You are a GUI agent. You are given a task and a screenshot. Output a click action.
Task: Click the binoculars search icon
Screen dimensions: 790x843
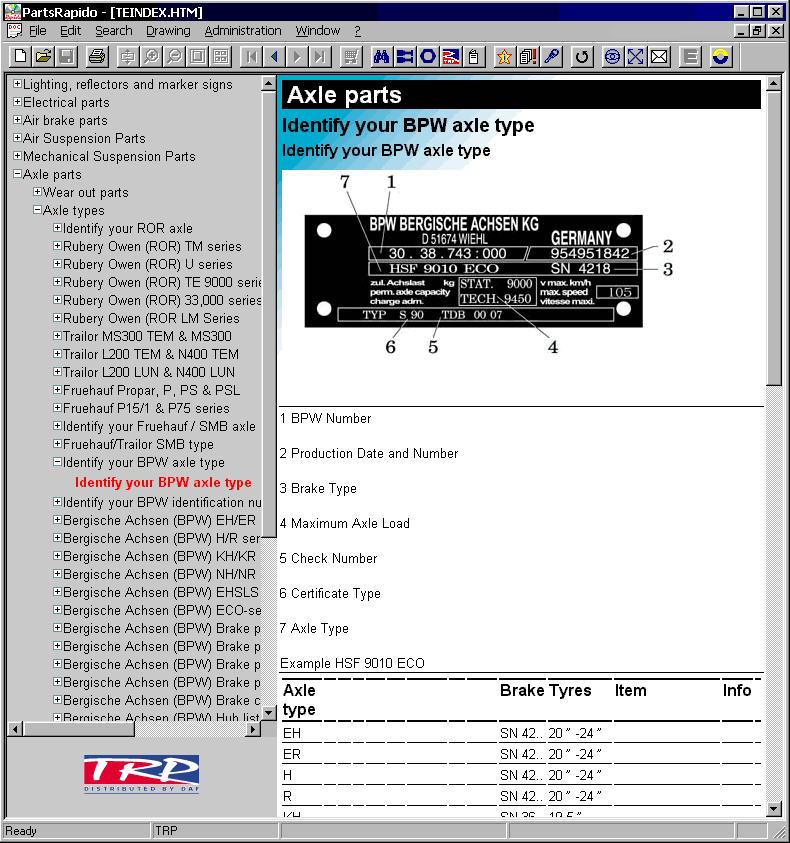point(381,56)
